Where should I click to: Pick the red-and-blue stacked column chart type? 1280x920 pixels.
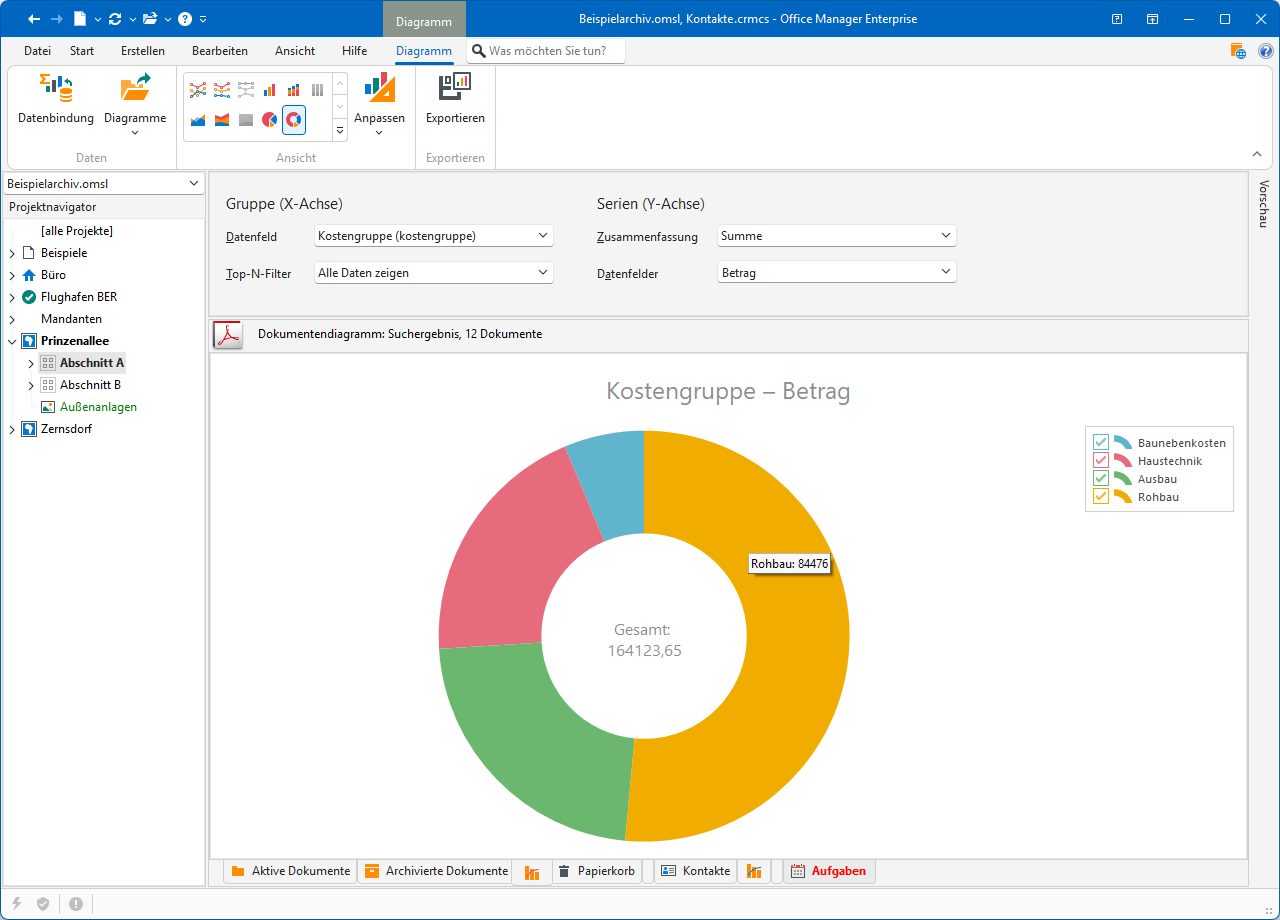(294, 90)
